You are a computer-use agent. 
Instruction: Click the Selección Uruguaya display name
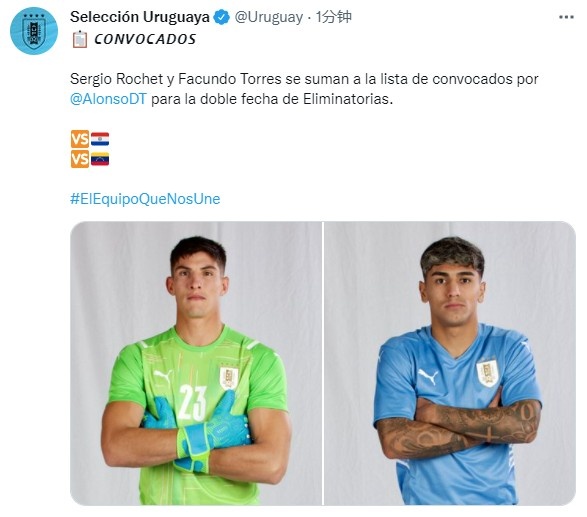tap(140, 17)
